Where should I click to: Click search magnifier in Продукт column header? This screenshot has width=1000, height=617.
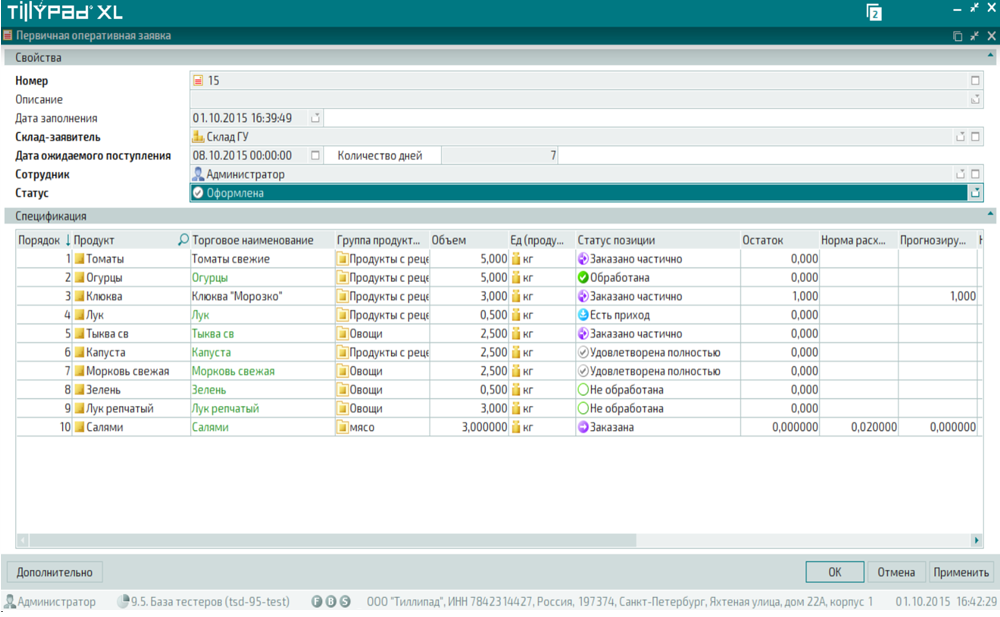(x=183, y=240)
